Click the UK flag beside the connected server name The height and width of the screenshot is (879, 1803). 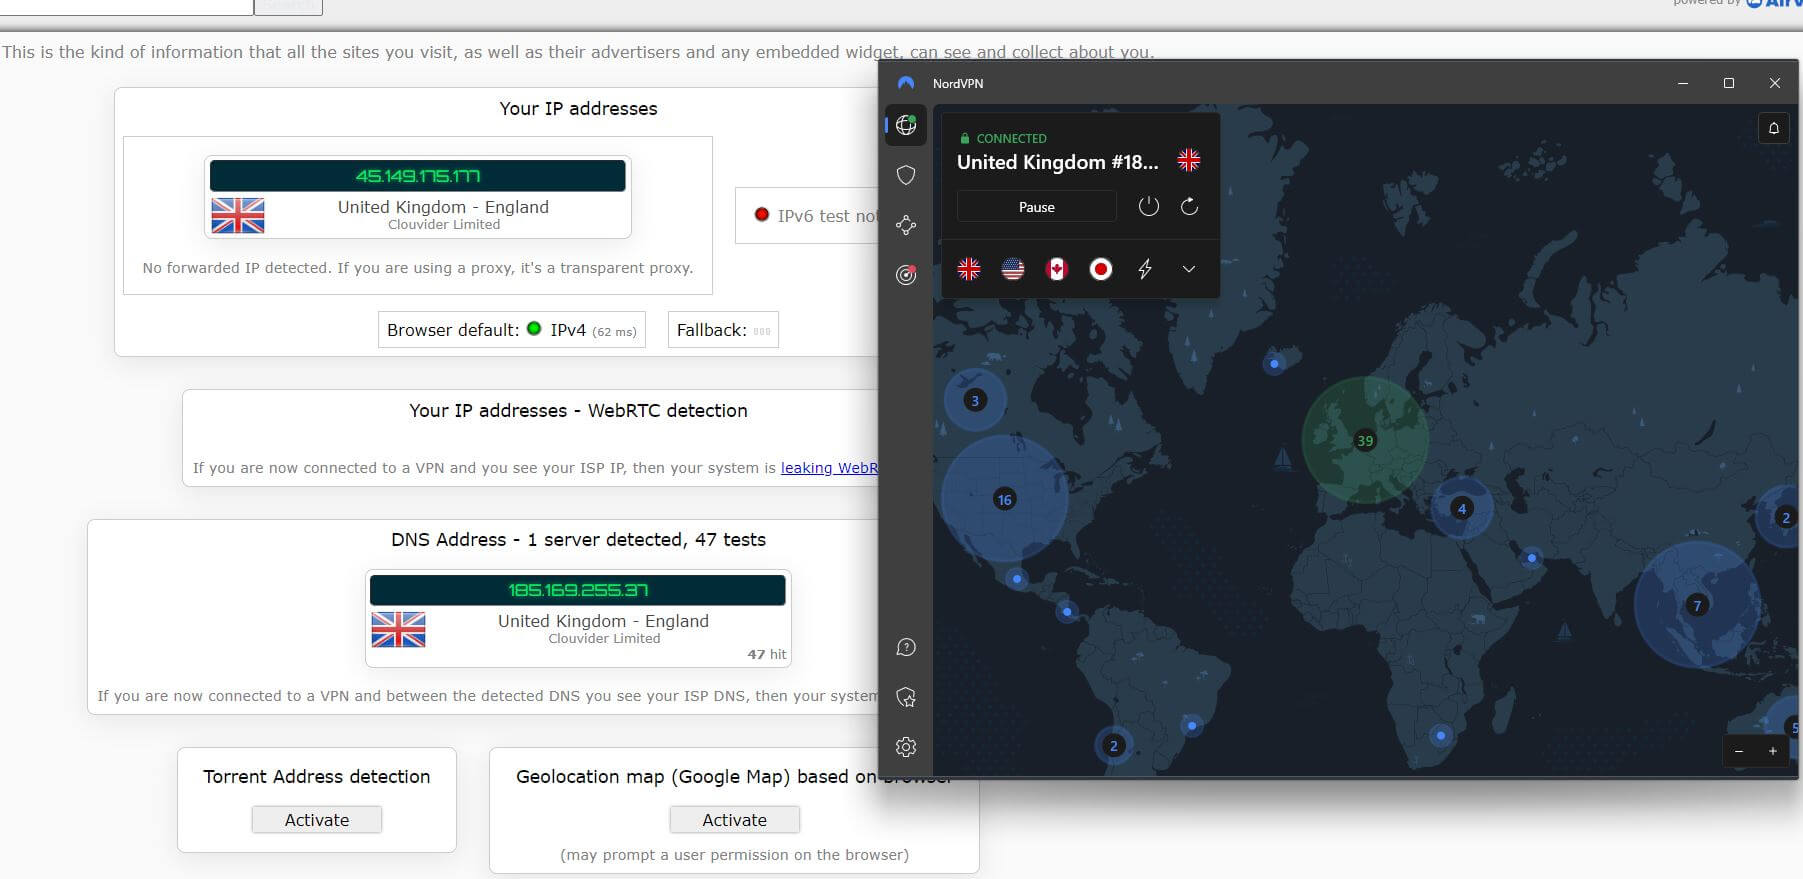[x=1189, y=160]
